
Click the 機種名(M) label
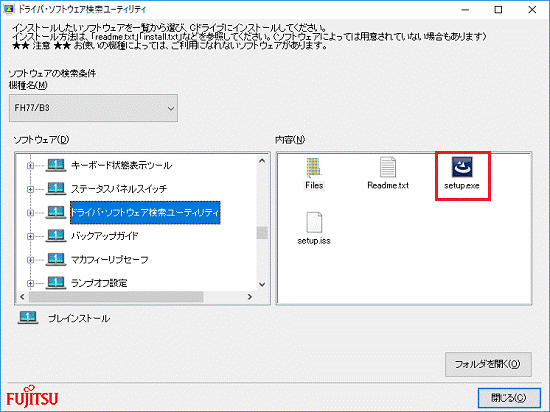click(28, 85)
